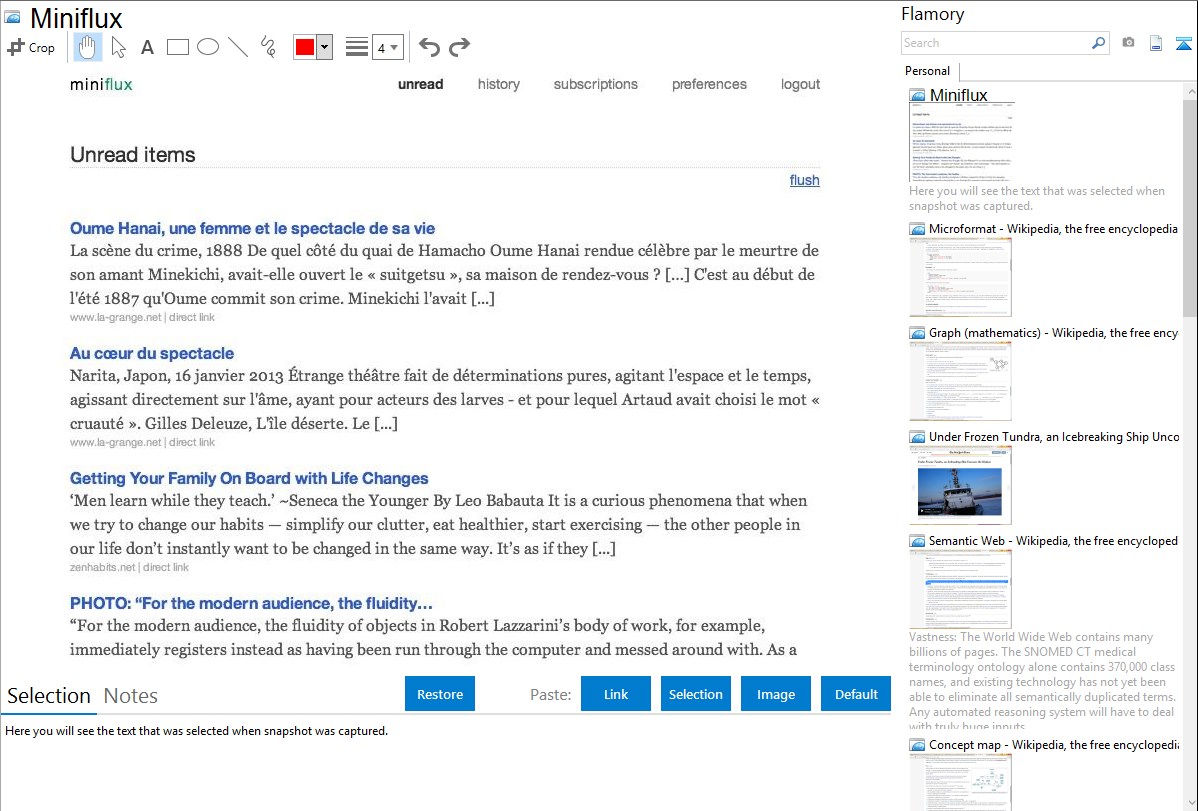The width and height of the screenshot is (1198, 811).
Task: Click the Graph (mathematics) snapshot's browser icon
Action: [917, 333]
